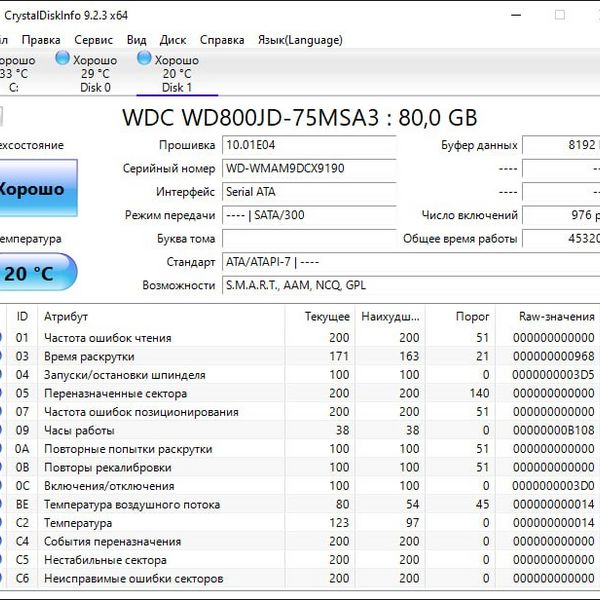Image resolution: width=600 pixels, height=600 pixels.
Task: Click worst value 163 for Время раскрутки
Action: tap(409, 356)
